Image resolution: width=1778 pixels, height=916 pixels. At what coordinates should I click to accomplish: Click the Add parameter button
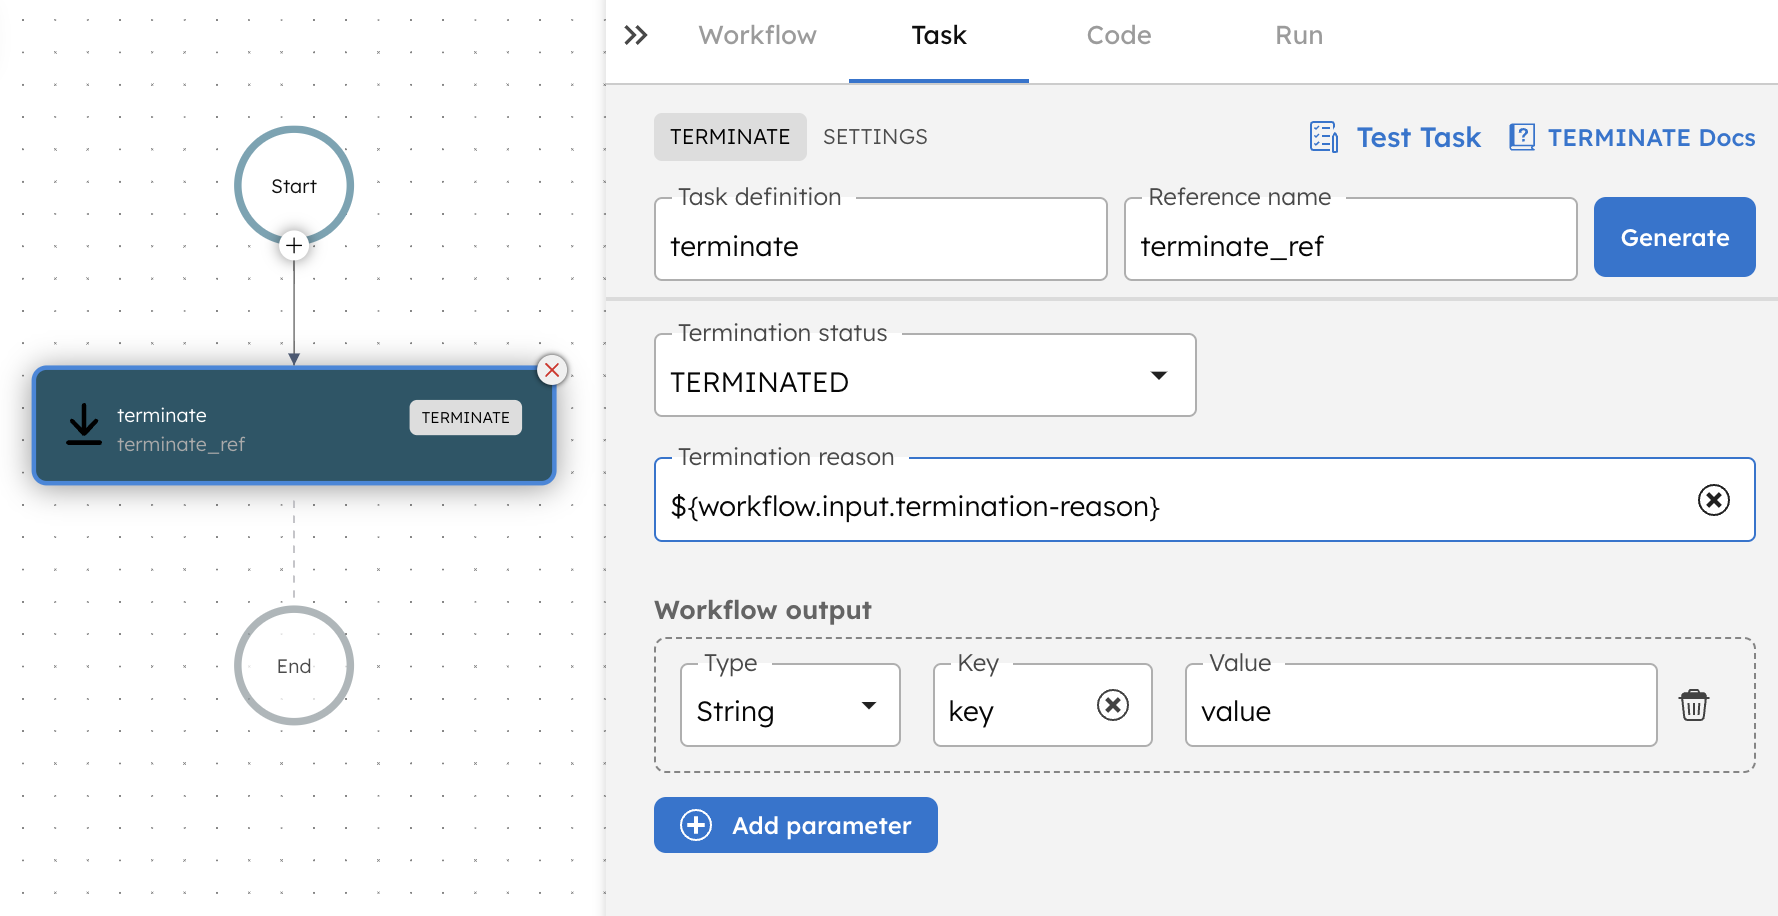pyautogui.click(x=796, y=825)
